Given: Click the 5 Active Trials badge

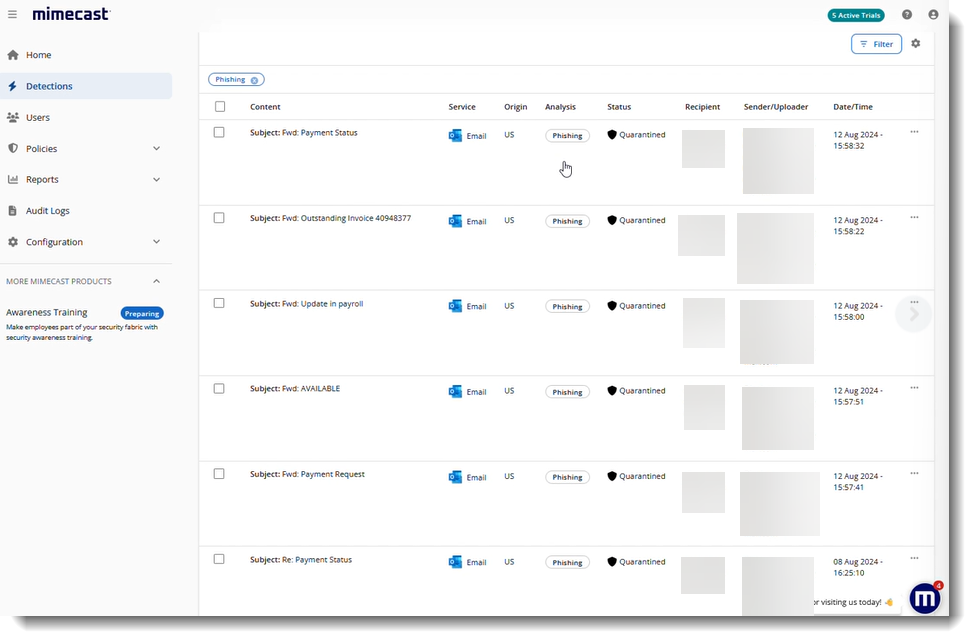Looking at the screenshot, I should pyautogui.click(x=856, y=15).
